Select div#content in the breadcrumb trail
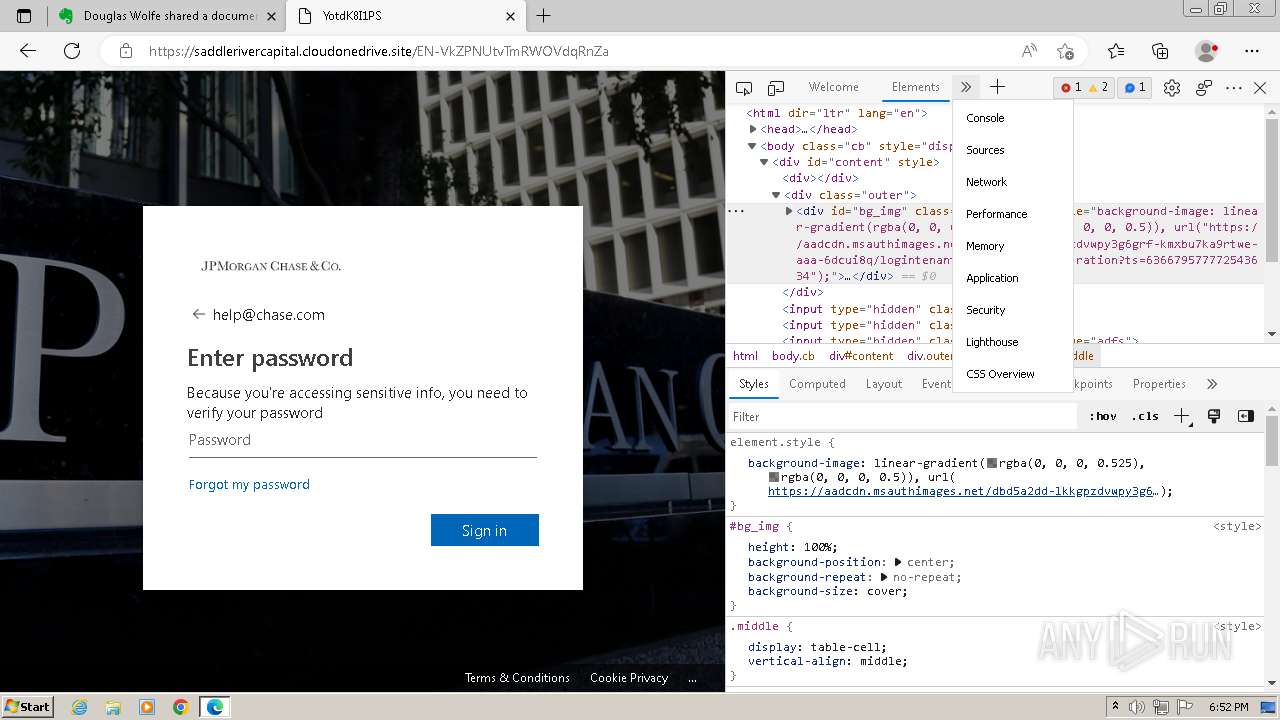The width and height of the screenshot is (1280, 720). [x=861, y=356]
